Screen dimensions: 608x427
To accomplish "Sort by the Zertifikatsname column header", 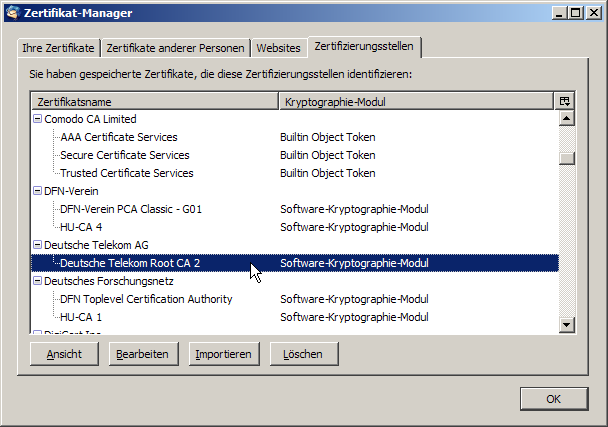I will pos(154,102).
